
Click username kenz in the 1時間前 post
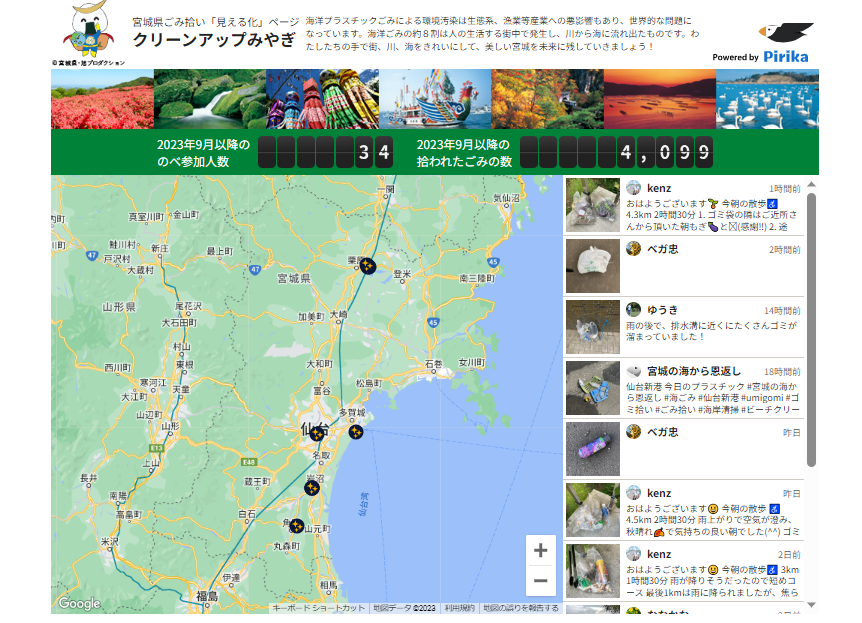(659, 188)
